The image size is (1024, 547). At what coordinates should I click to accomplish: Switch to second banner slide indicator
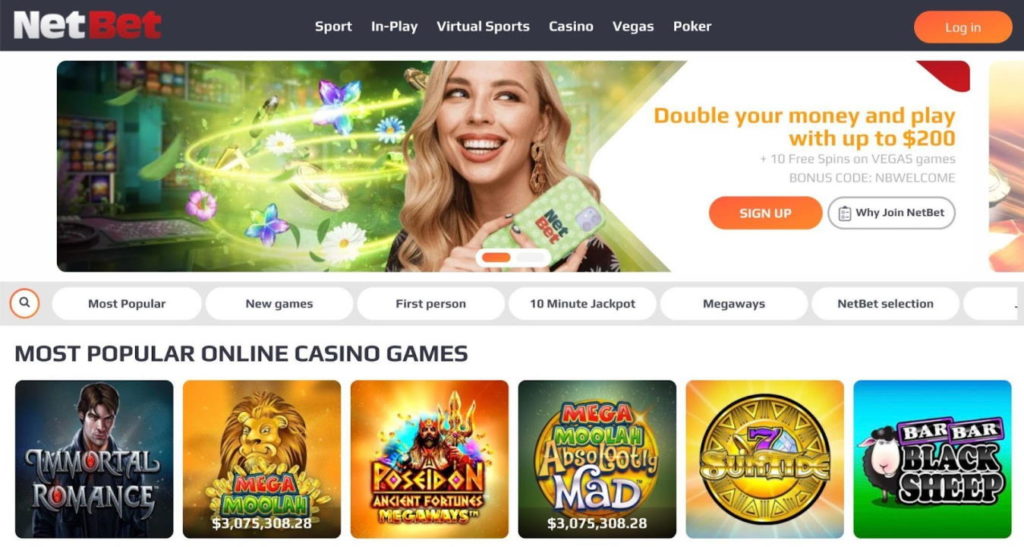[530, 258]
